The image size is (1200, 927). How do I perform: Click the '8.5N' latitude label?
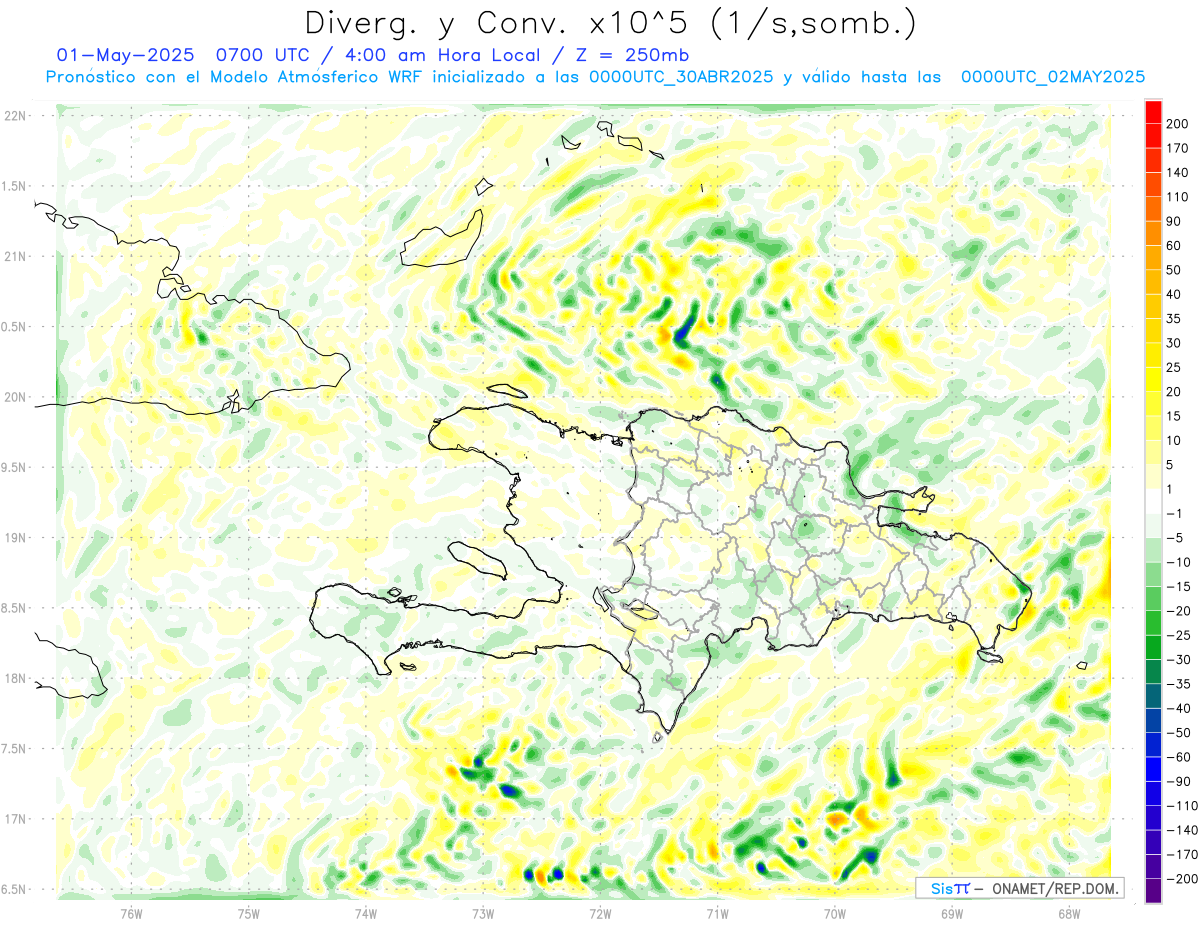tap(14, 608)
